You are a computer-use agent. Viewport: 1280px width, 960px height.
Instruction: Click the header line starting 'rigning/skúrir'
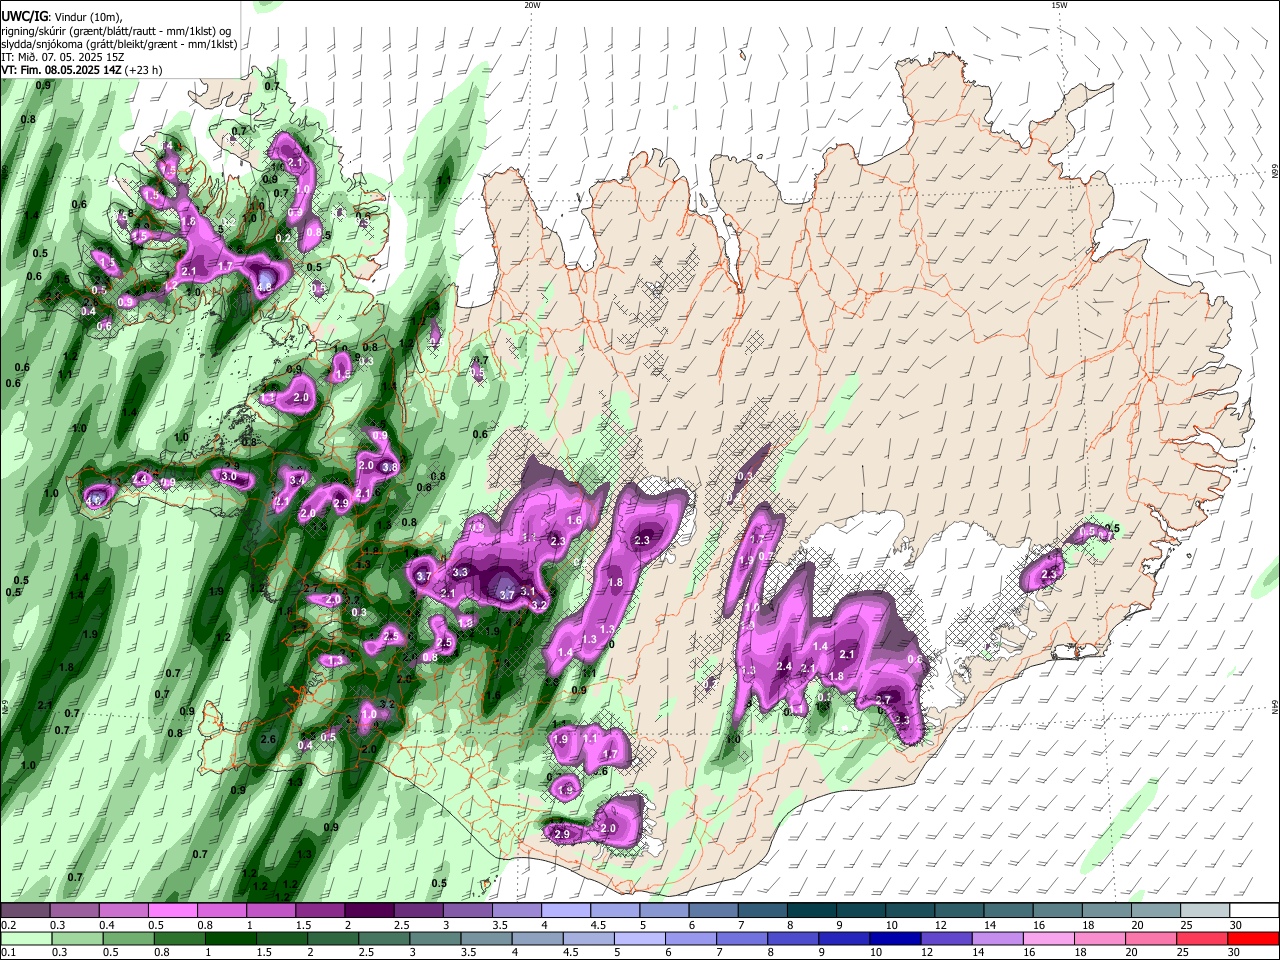[116, 30]
